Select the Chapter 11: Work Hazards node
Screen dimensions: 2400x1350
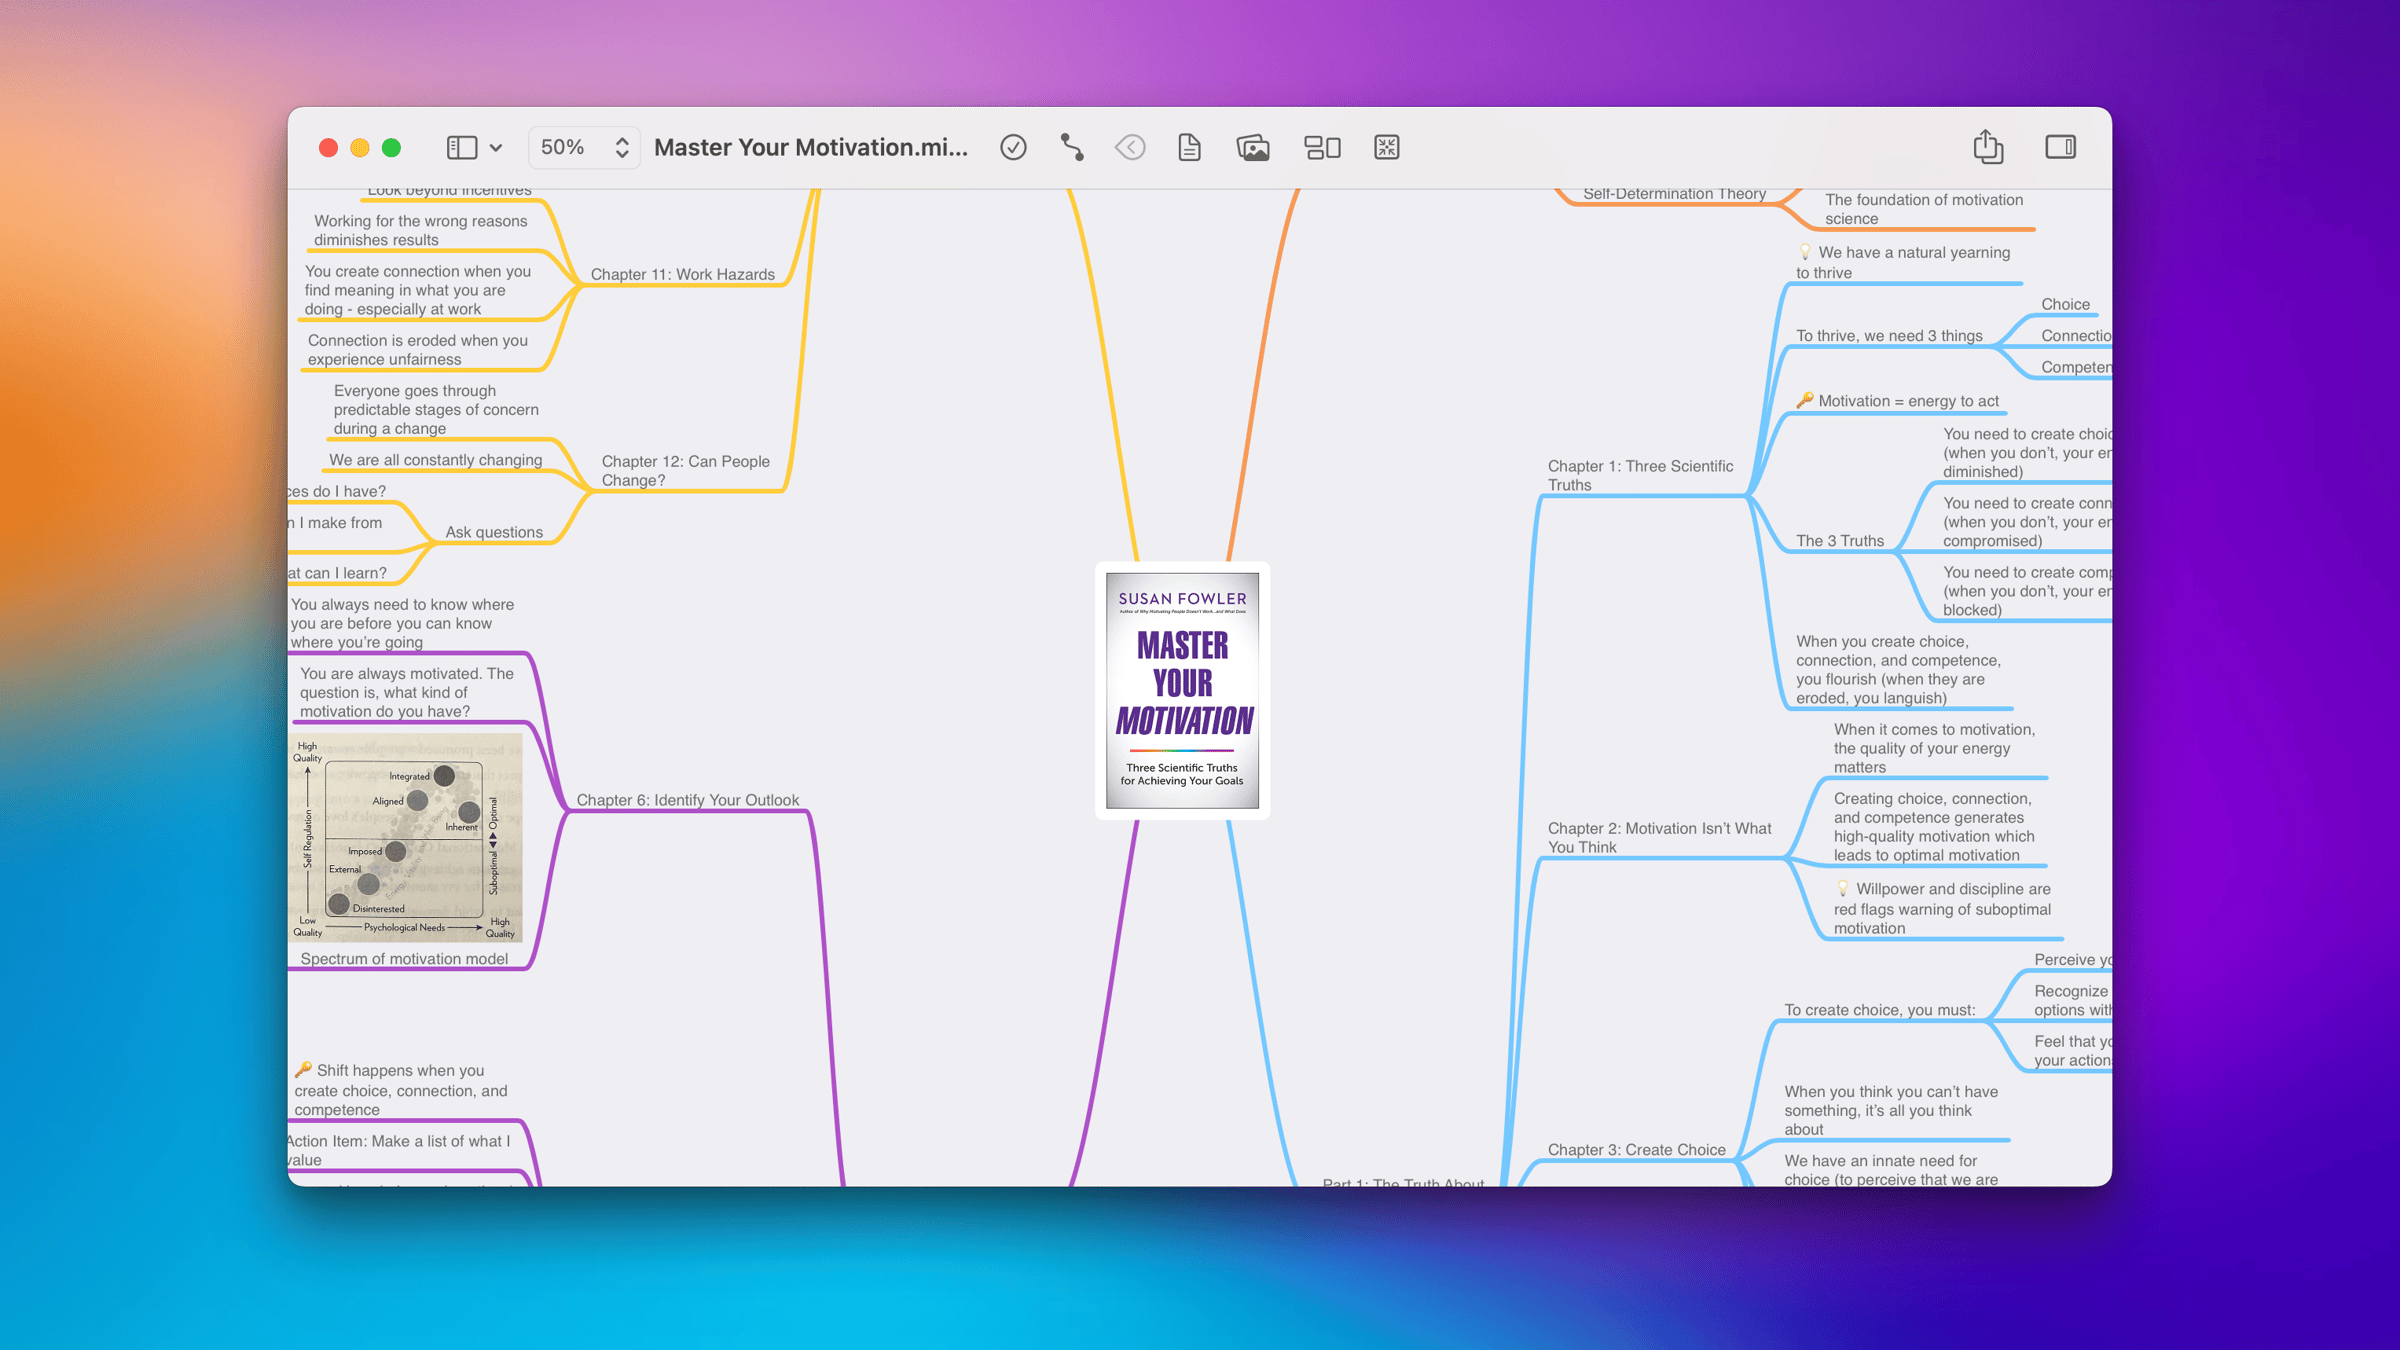pos(683,274)
